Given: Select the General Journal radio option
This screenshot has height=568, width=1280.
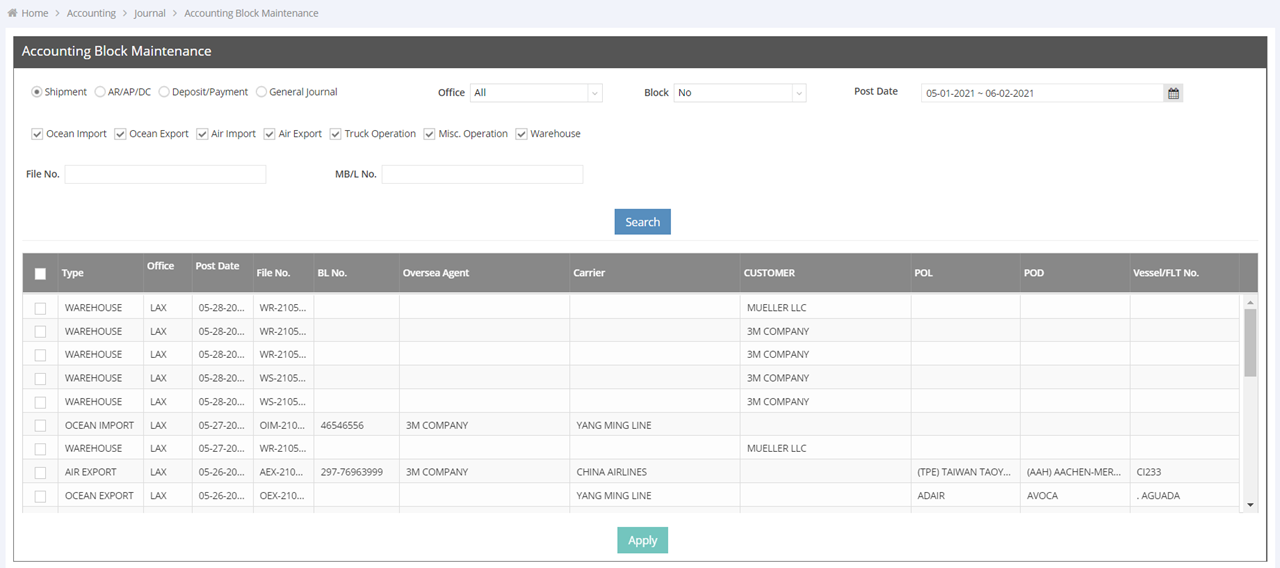Looking at the screenshot, I should click(262, 92).
